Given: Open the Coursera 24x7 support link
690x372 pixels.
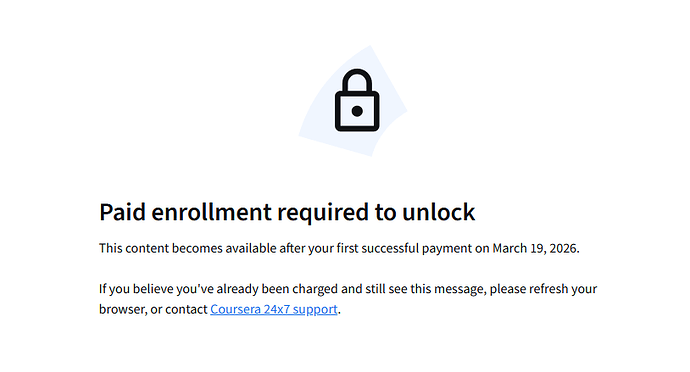Looking at the screenshot, I should click(x=274, y=309).
